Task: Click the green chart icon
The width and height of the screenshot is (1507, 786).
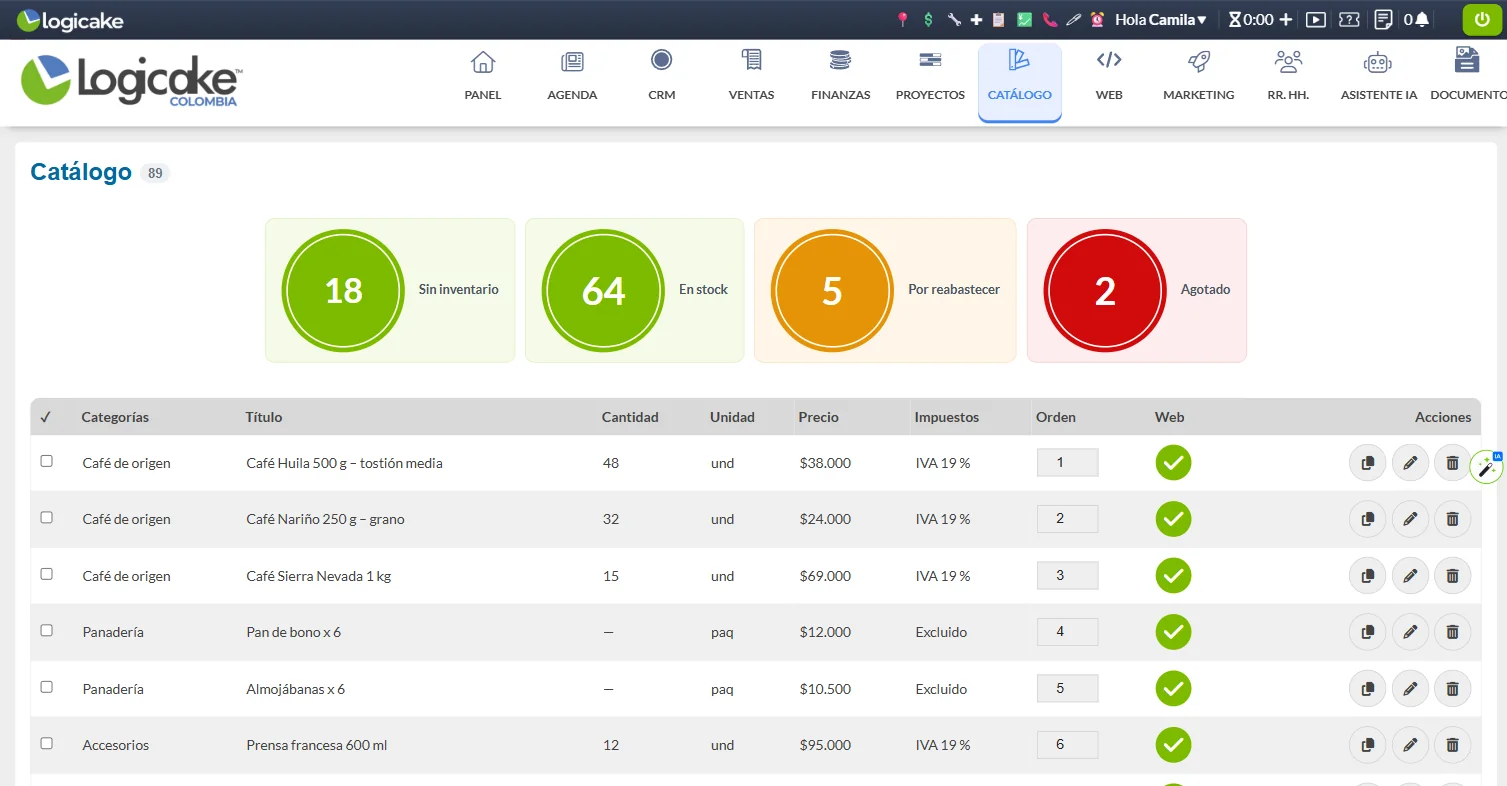Action: [1024, 19]
